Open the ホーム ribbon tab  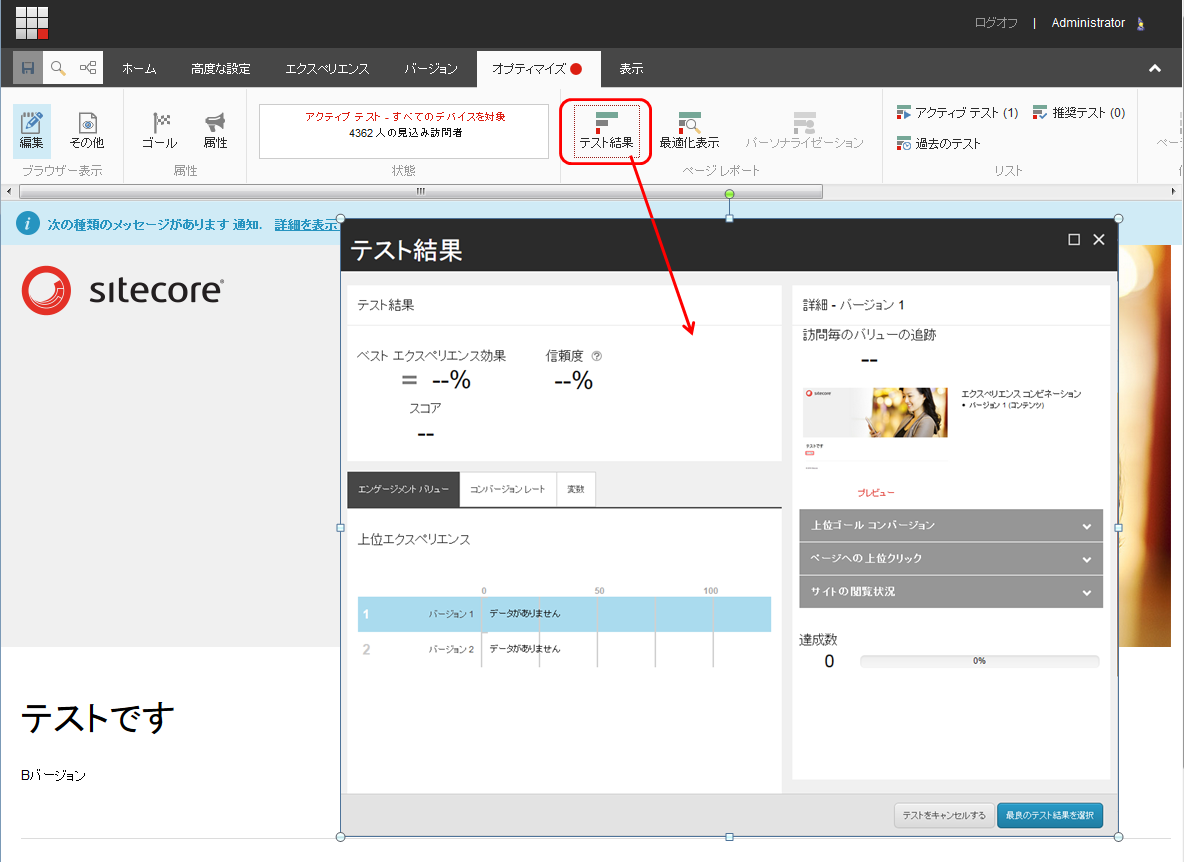pyautogui.click(x=140, y=69)
